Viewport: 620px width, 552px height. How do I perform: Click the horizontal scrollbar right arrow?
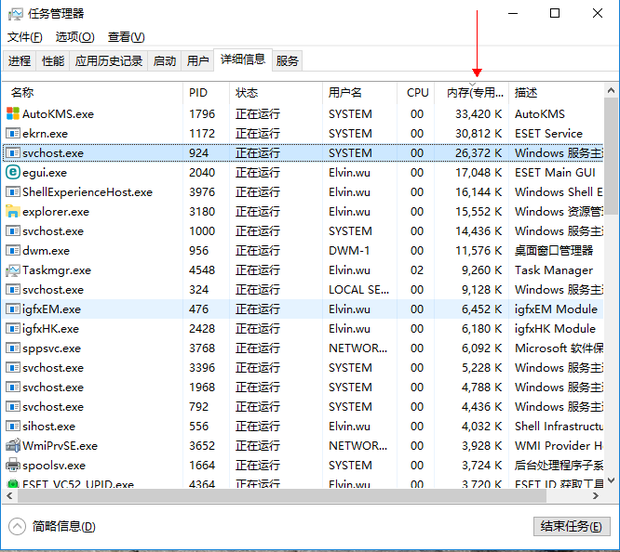[x=595, y=495]
